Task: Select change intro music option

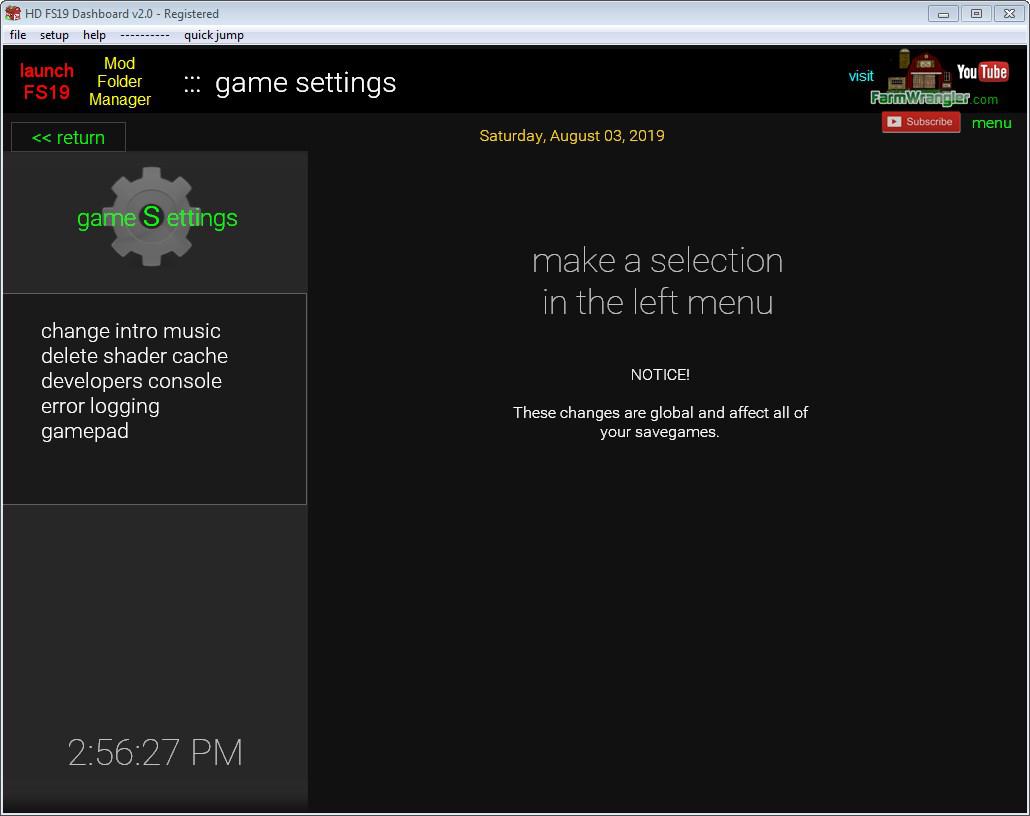Action: (x=130, y=331)
